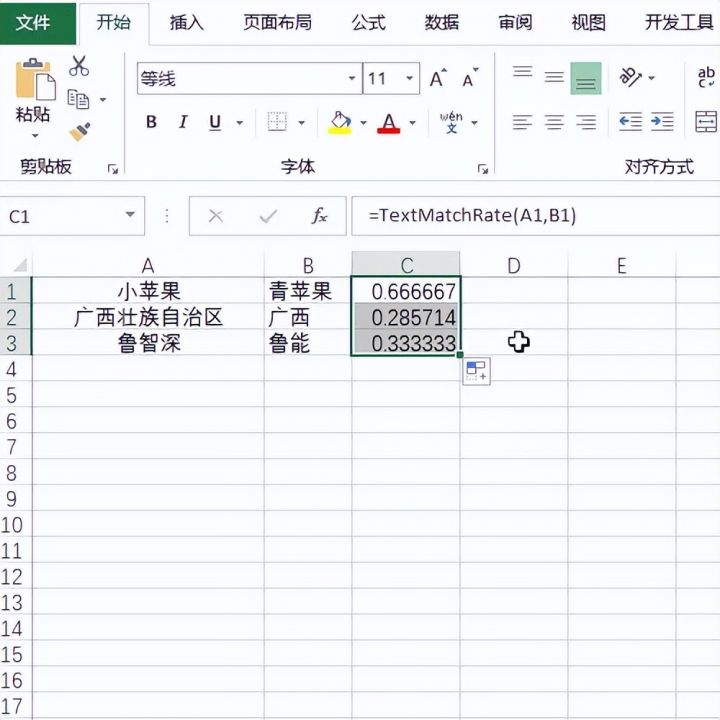Switch to the 开发工具 tab
720x720 pixels.
point(679,22)
